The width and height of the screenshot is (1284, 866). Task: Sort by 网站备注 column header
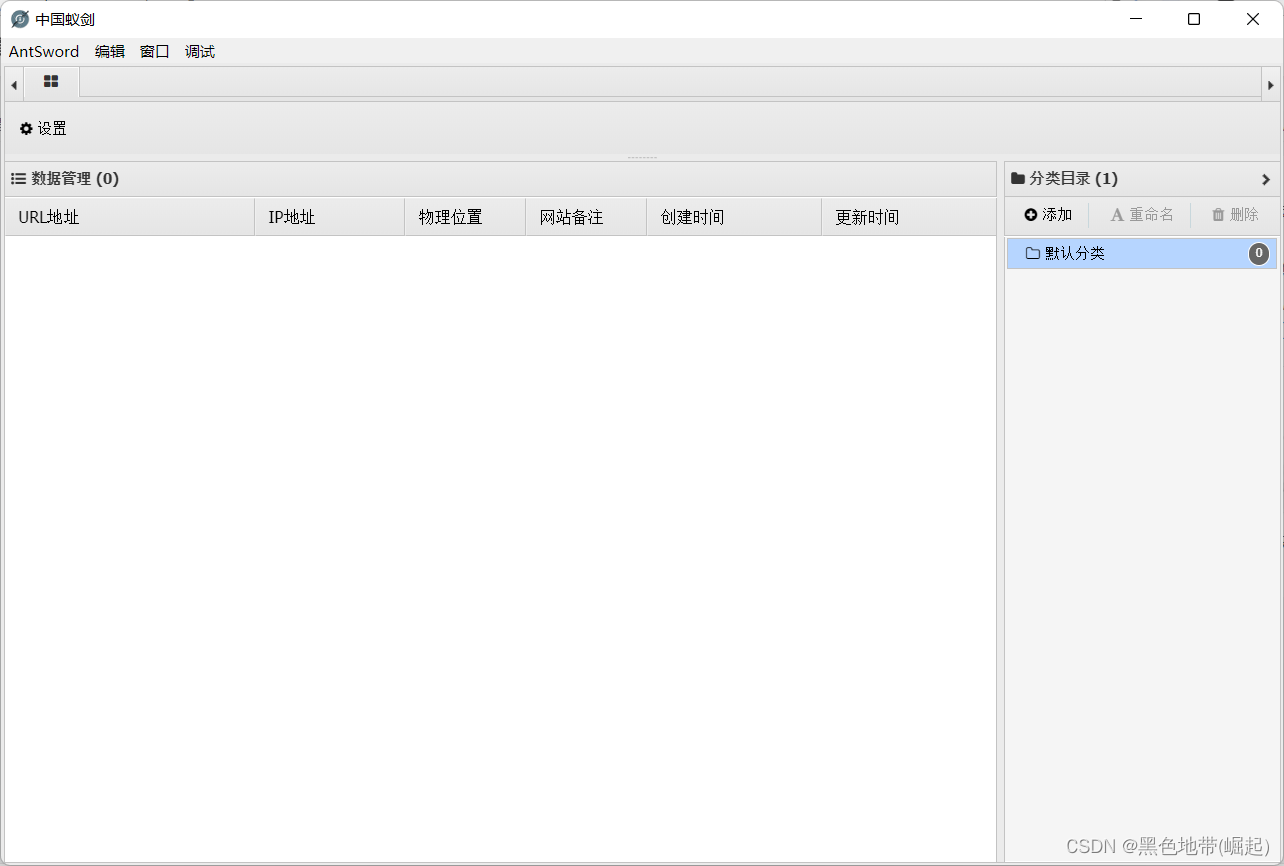pos(586,217)
